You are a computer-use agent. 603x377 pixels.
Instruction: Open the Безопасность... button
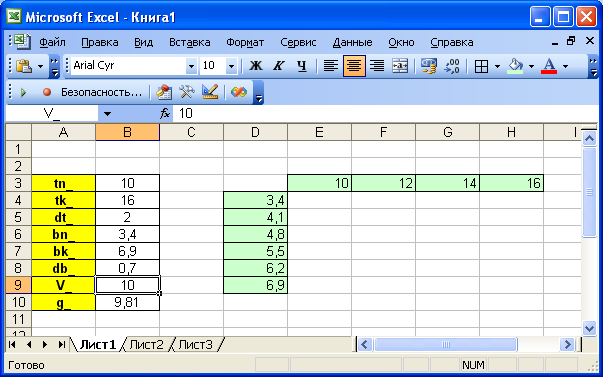tap(102, 92)
